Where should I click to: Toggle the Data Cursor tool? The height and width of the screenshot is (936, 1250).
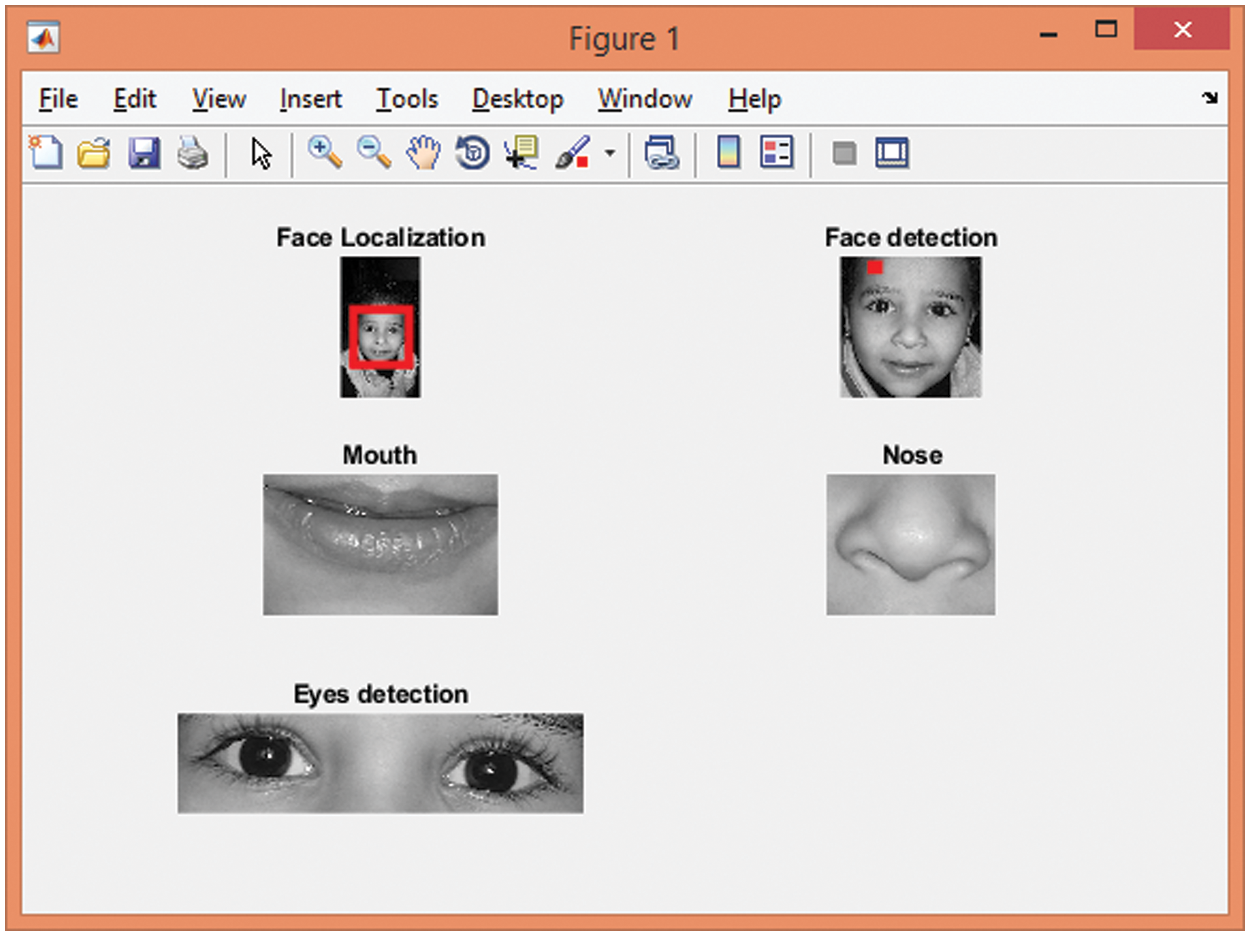click(x=521, y=154)
